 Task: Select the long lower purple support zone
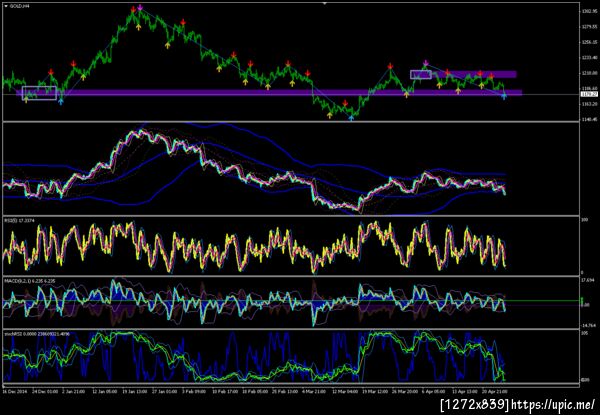(x=269, y=93)
